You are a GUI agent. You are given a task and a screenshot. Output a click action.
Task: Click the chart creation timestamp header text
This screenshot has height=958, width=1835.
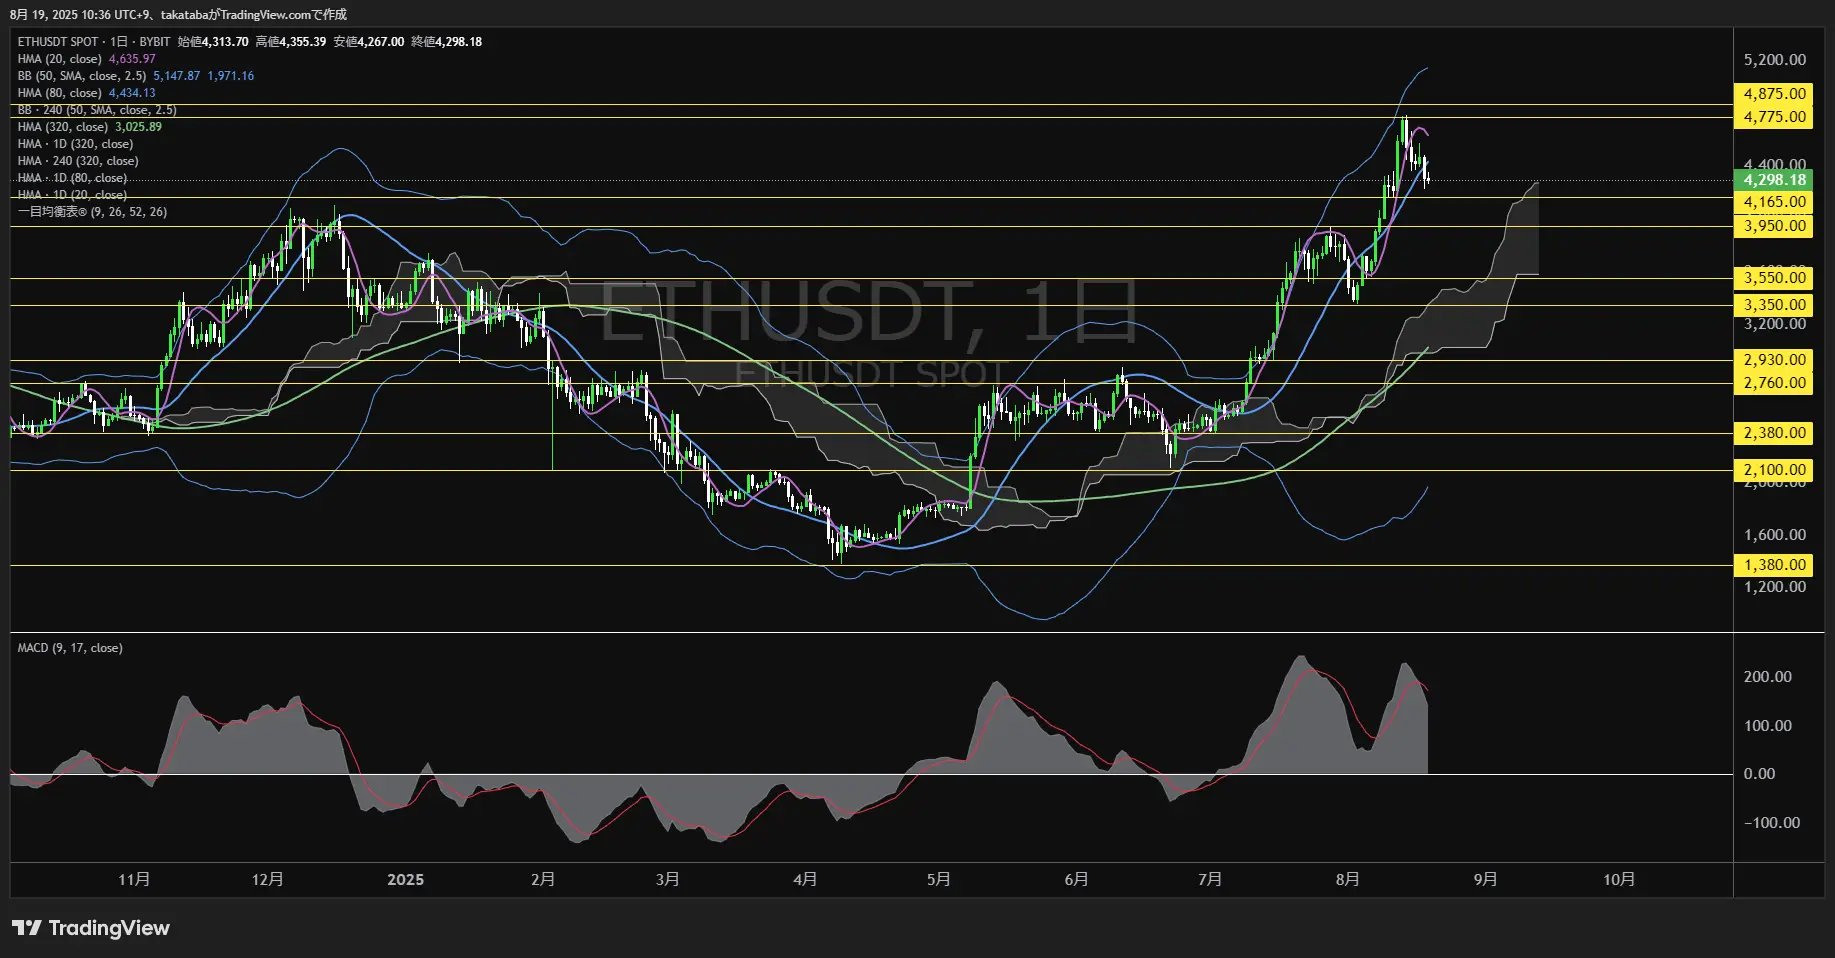coord(179,15)
